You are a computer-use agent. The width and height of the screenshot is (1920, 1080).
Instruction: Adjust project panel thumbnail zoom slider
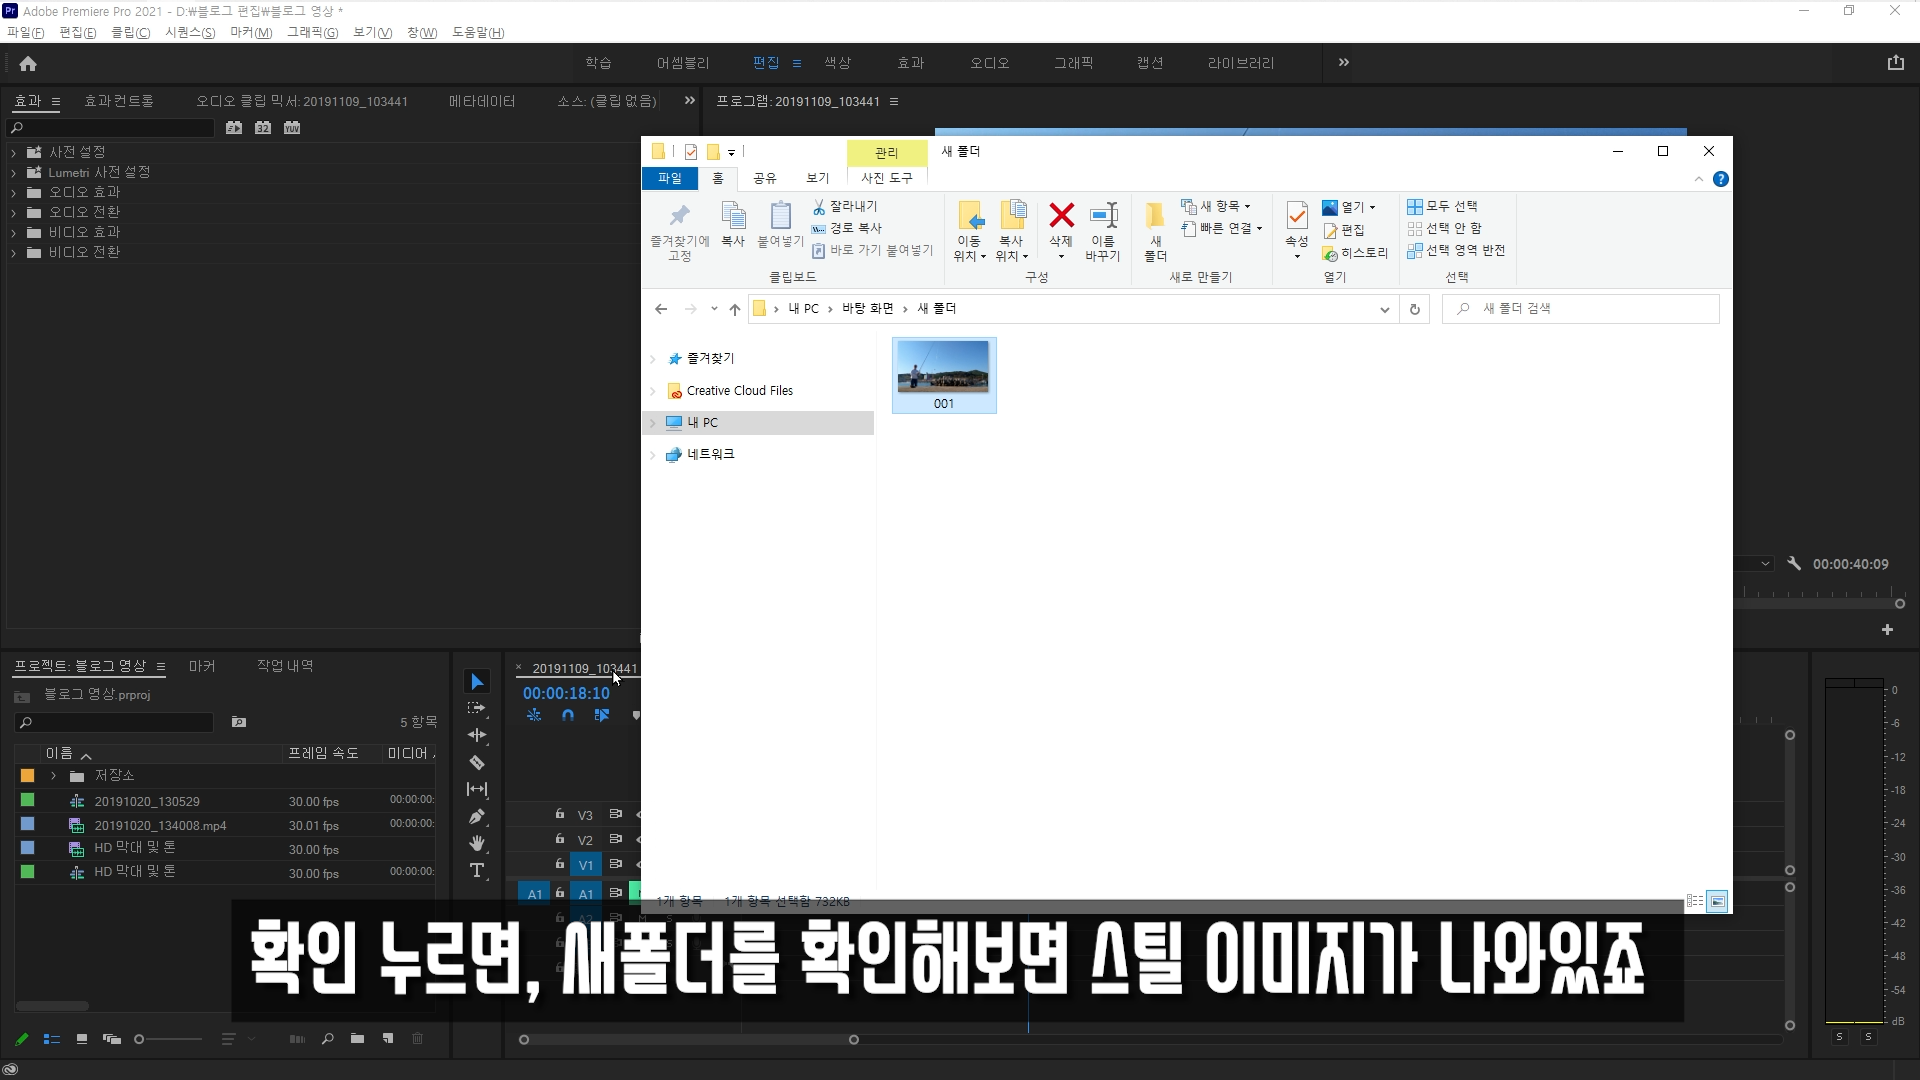140,1040
